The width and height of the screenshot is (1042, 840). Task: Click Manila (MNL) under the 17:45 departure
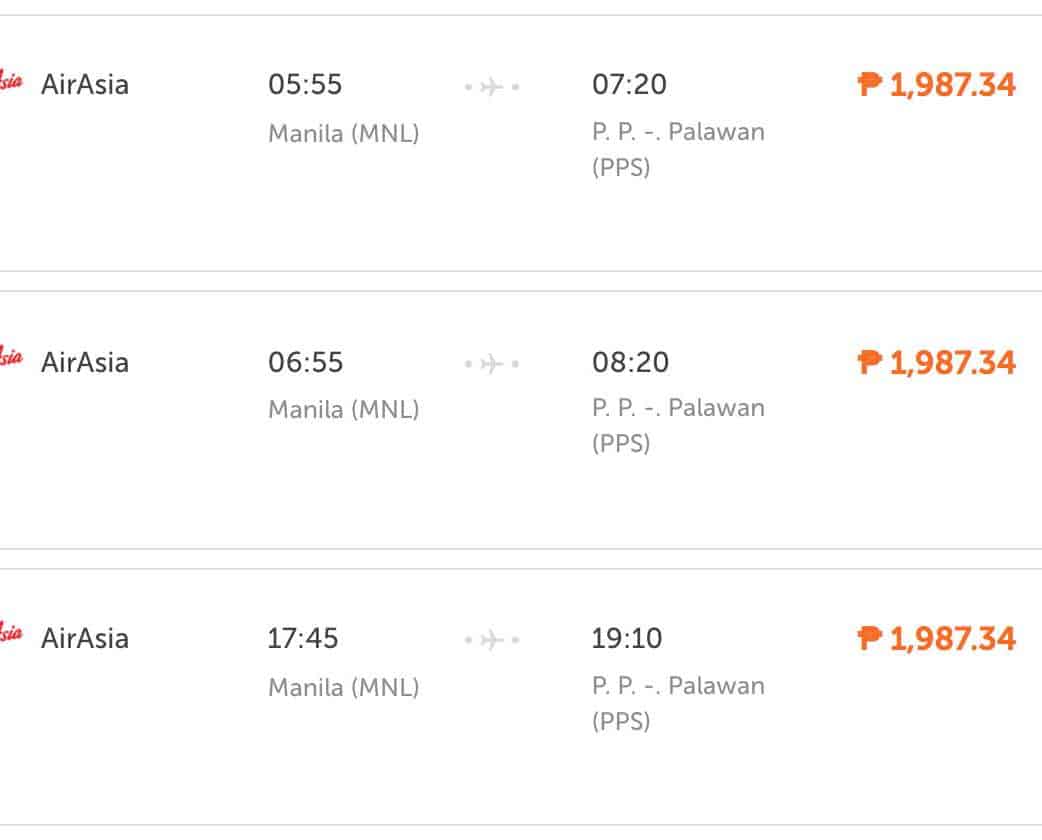343,688
